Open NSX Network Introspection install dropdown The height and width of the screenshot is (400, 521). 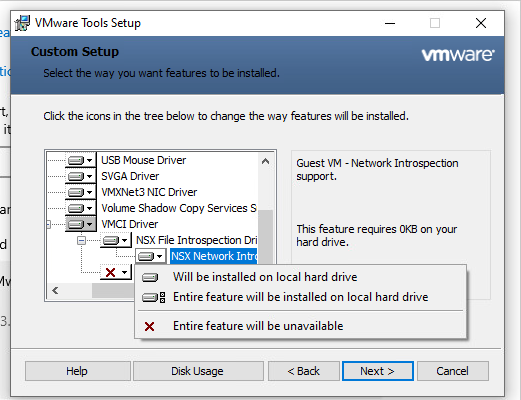(150, 256)
